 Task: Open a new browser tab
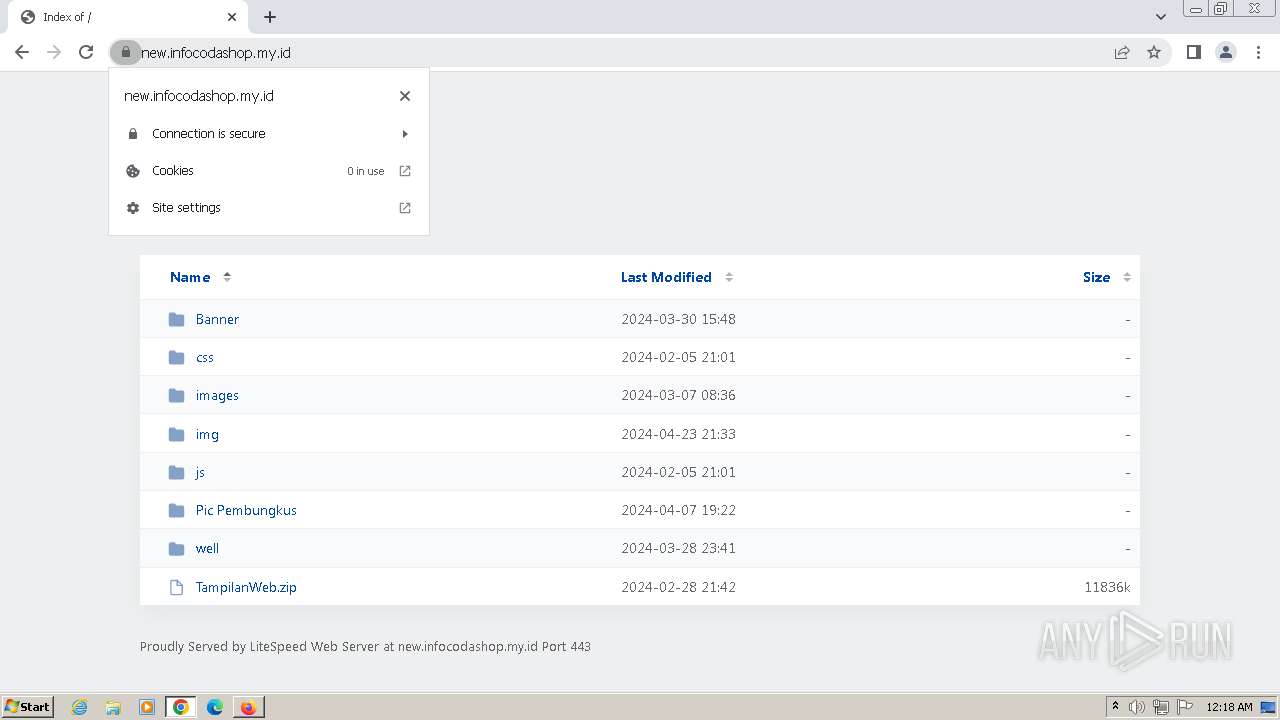(270, 17)
